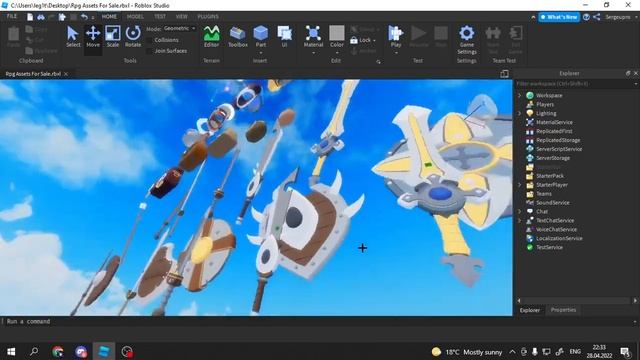This screenshot has width=640, height=360.
Task: Open the Part type dropdown arrow
Action: coord(260,53)
